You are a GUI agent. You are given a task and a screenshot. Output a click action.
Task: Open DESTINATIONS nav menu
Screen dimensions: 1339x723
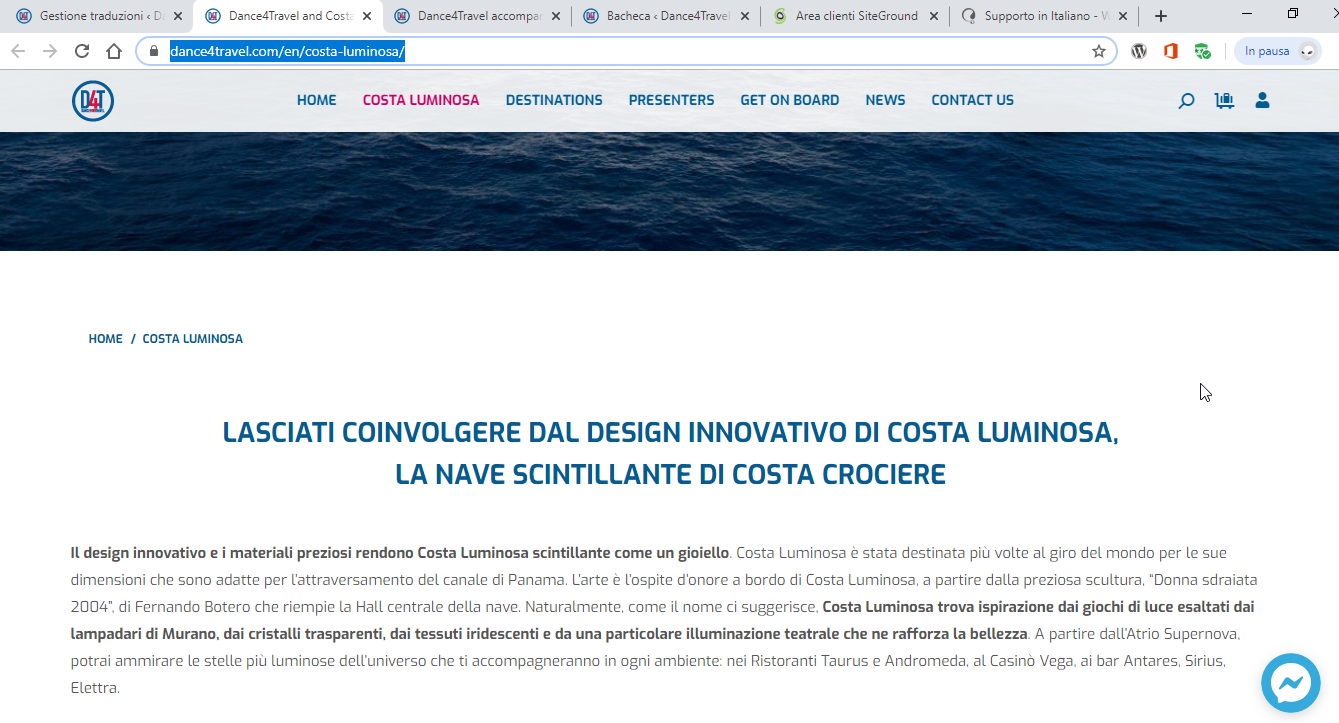(554, 100)
